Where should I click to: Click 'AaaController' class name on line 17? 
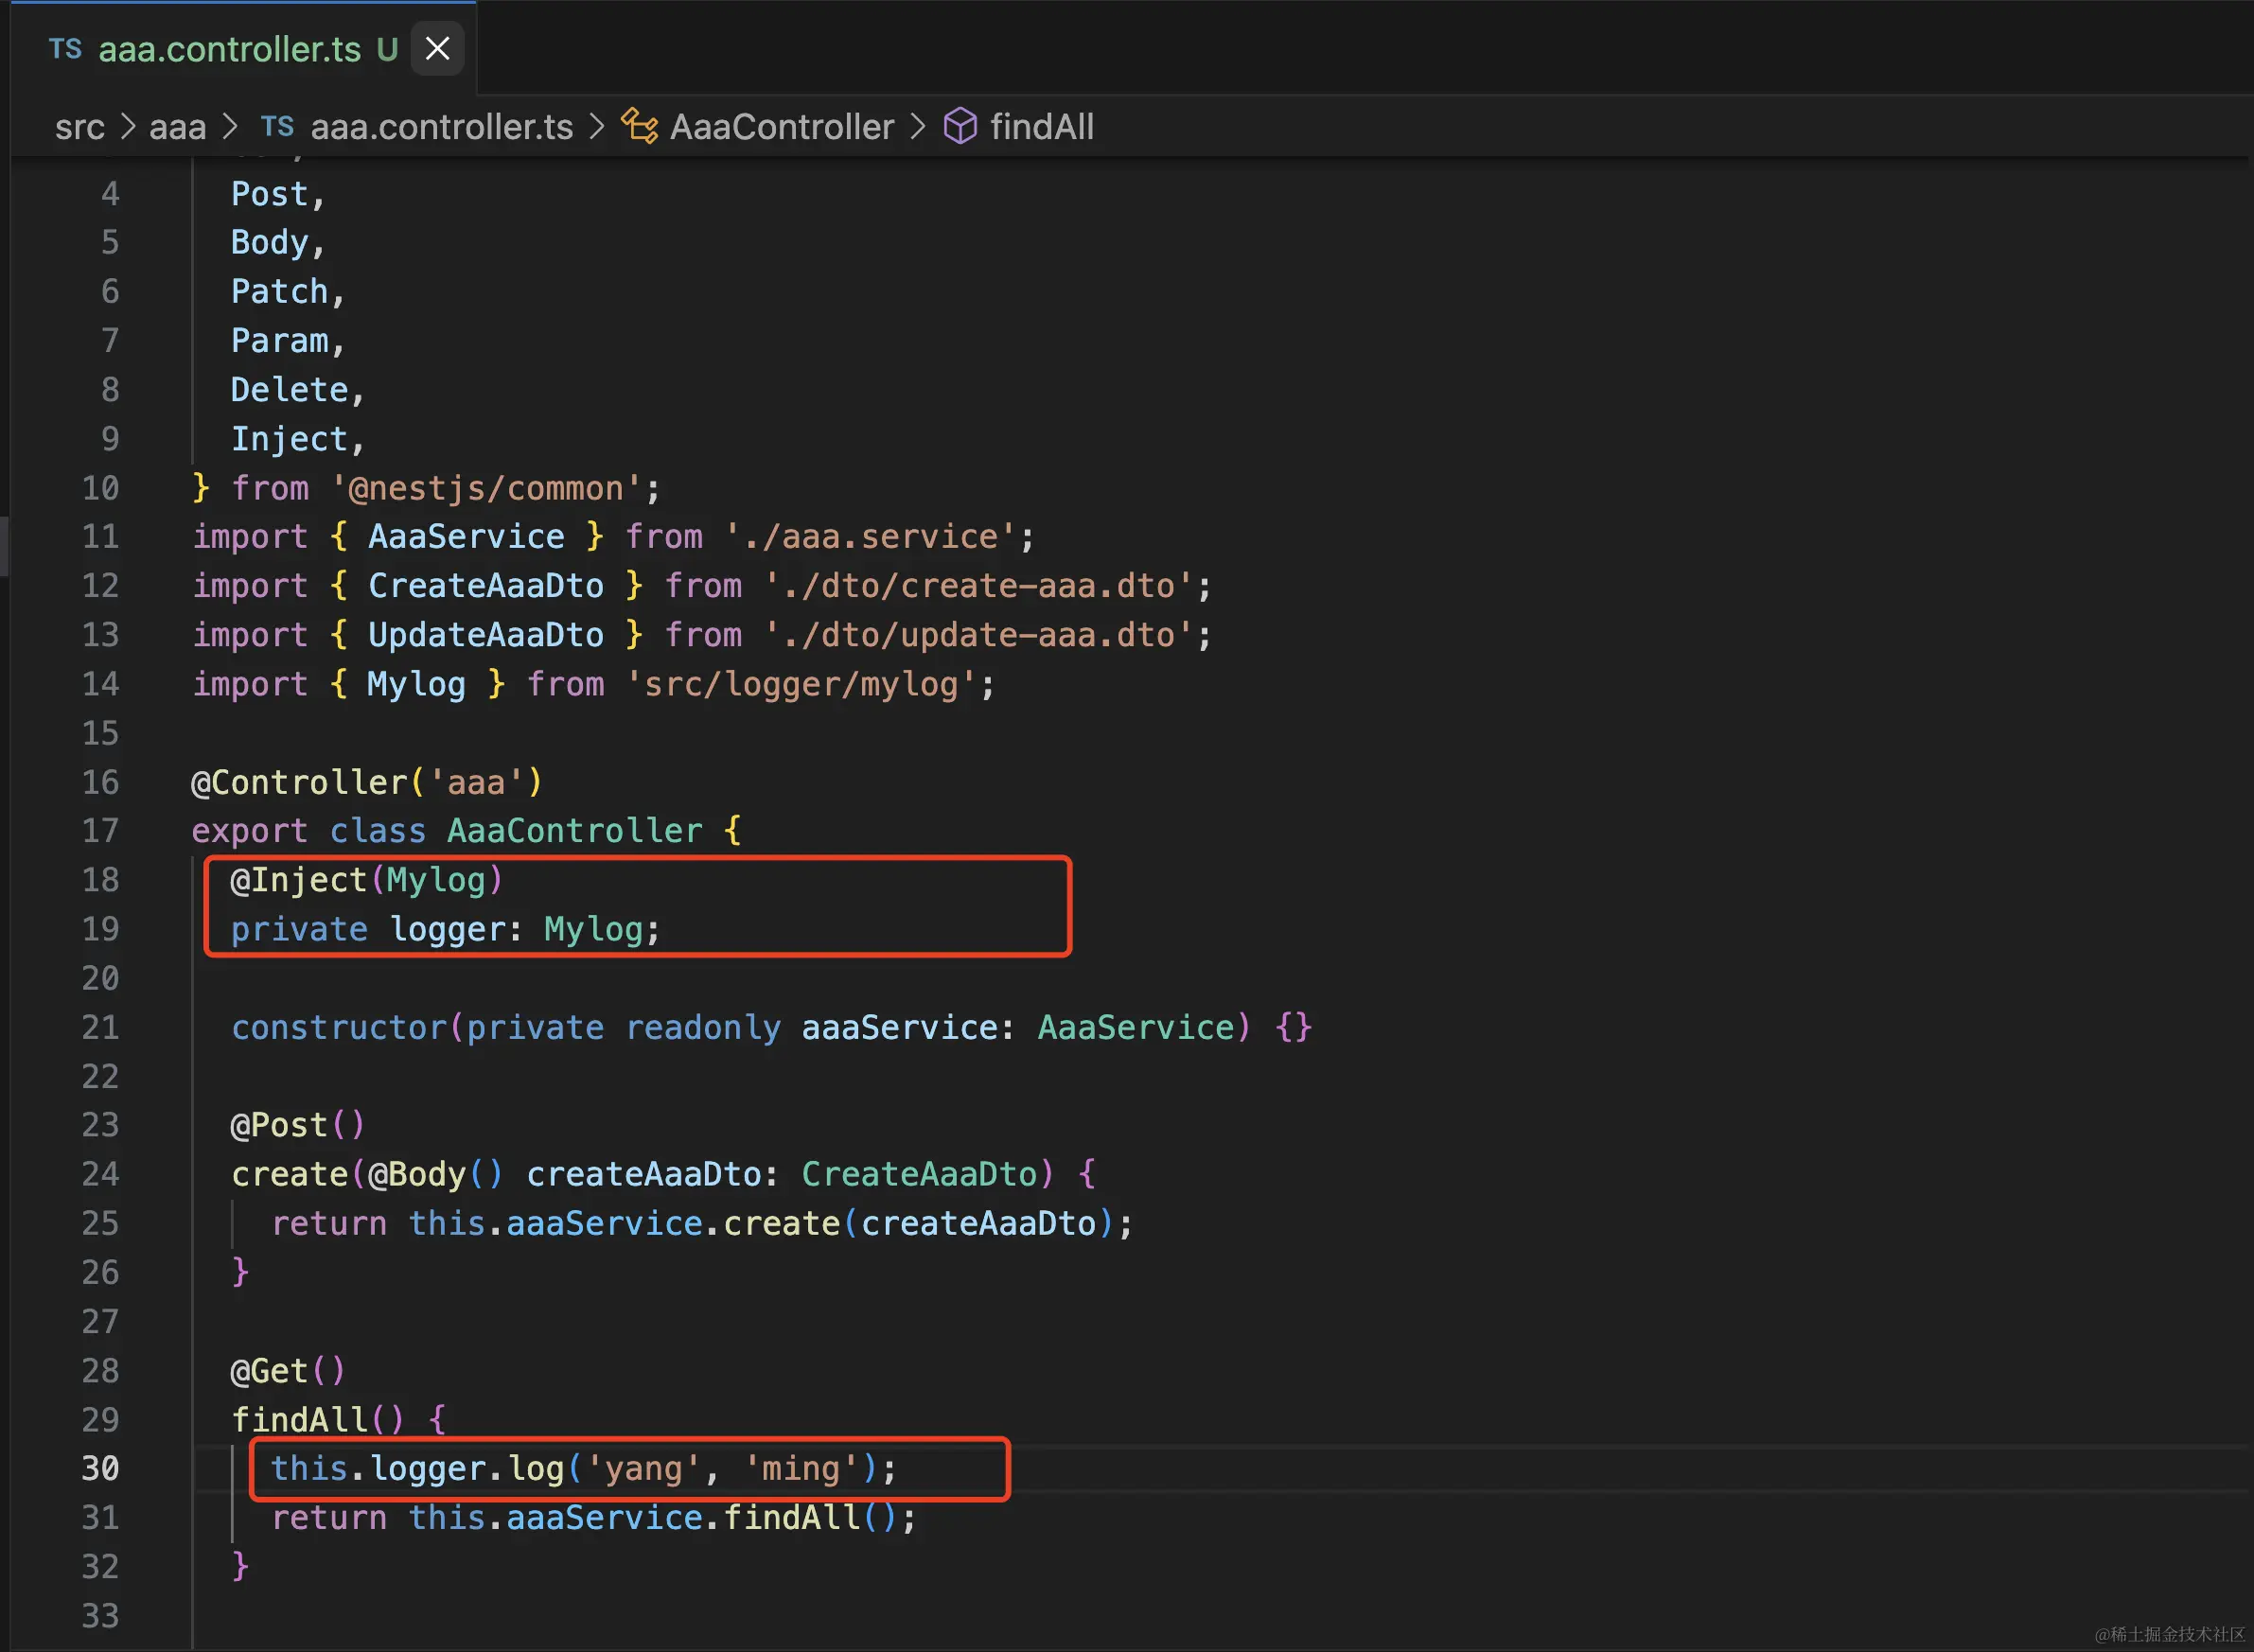574,831
